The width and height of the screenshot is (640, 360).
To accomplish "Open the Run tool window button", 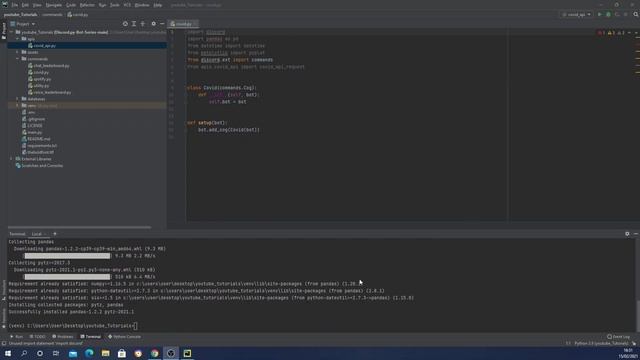I will coord(17,337).
